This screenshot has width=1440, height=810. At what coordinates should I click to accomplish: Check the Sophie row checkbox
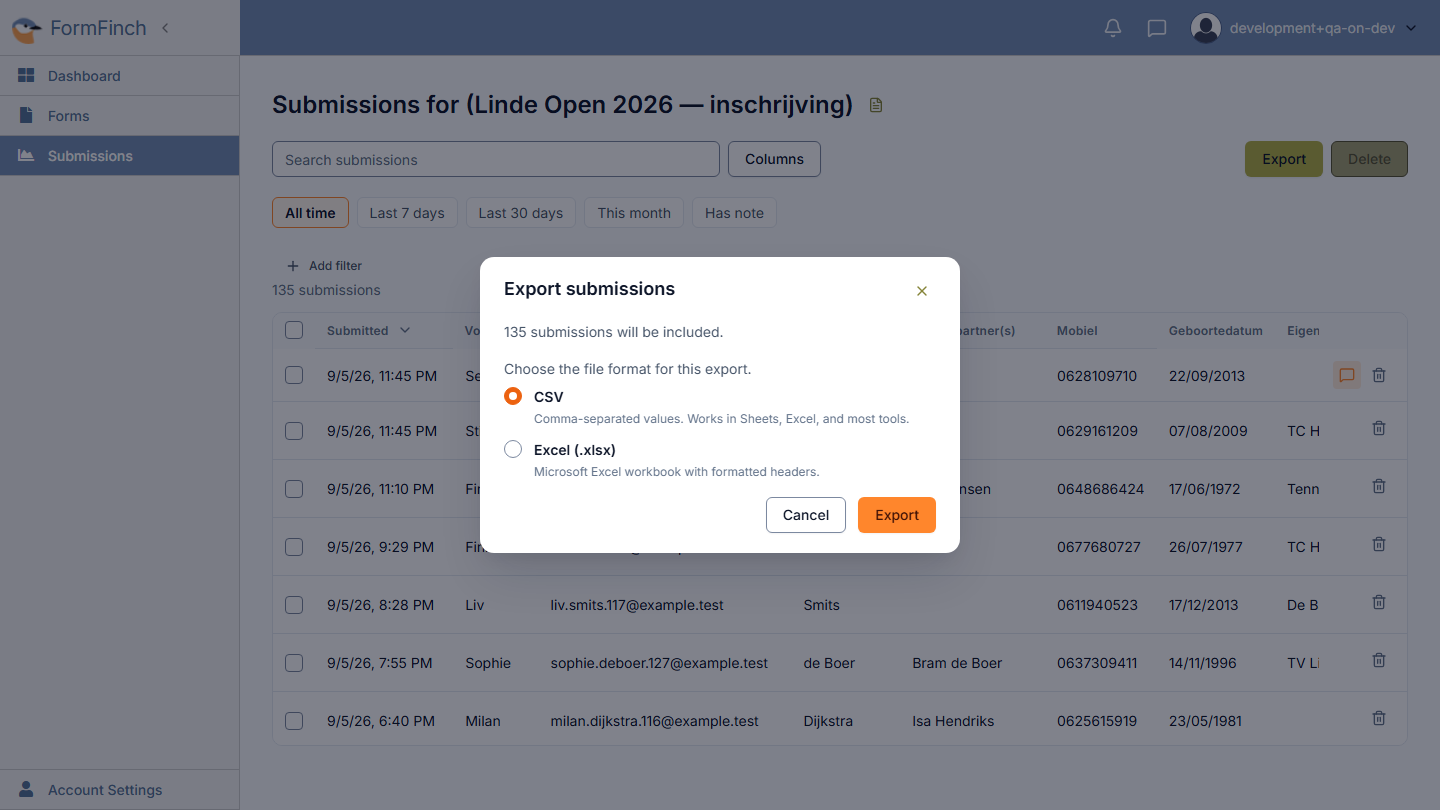click(x=294, y=663)
